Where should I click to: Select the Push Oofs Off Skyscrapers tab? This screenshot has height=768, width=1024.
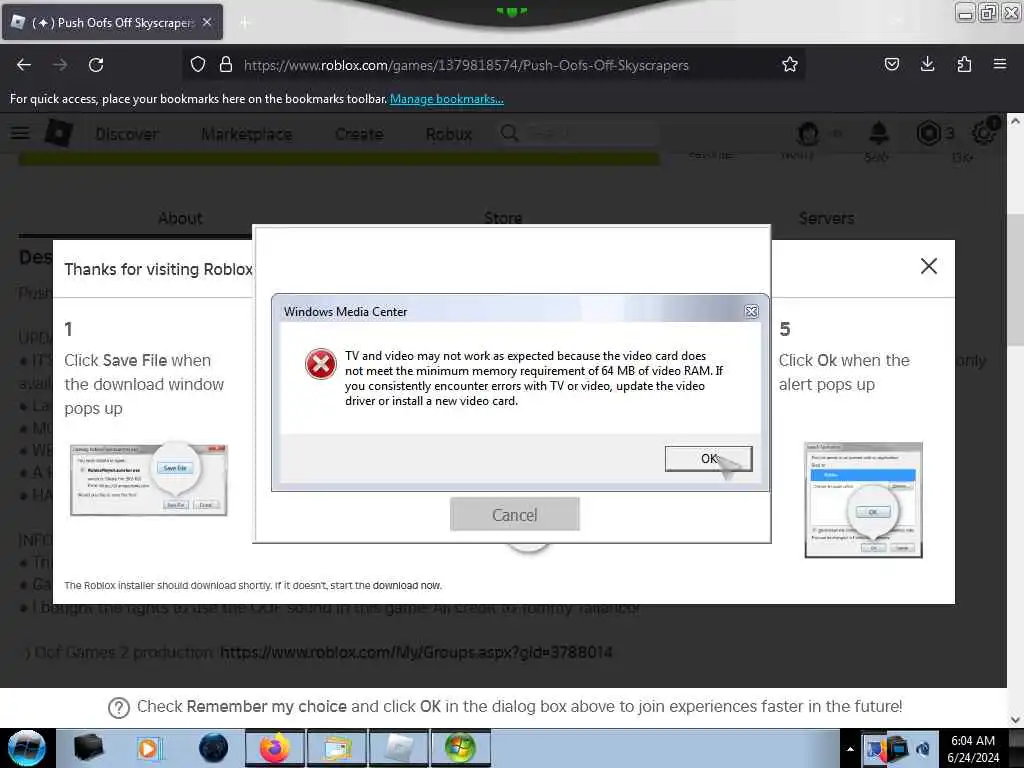coord(112,22)
